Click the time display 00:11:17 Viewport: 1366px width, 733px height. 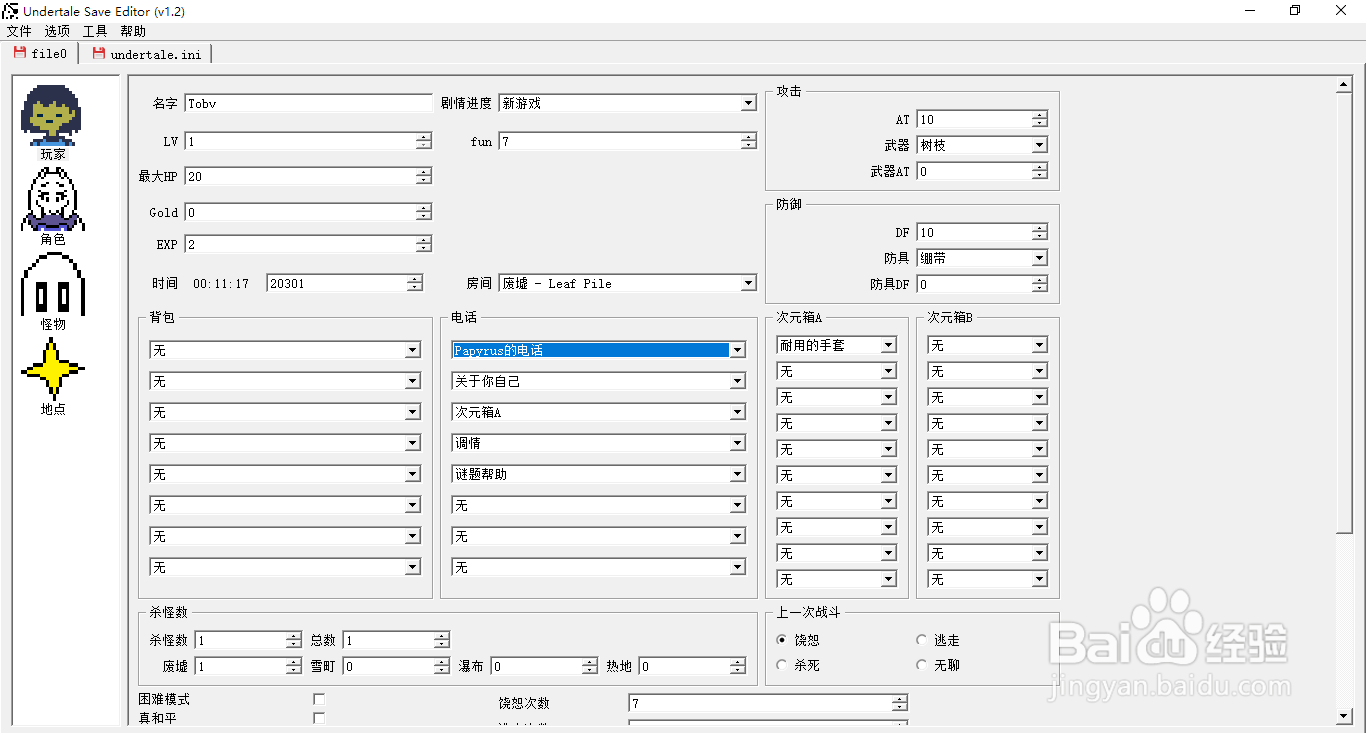pyautogui.click(x=221, y=284)
